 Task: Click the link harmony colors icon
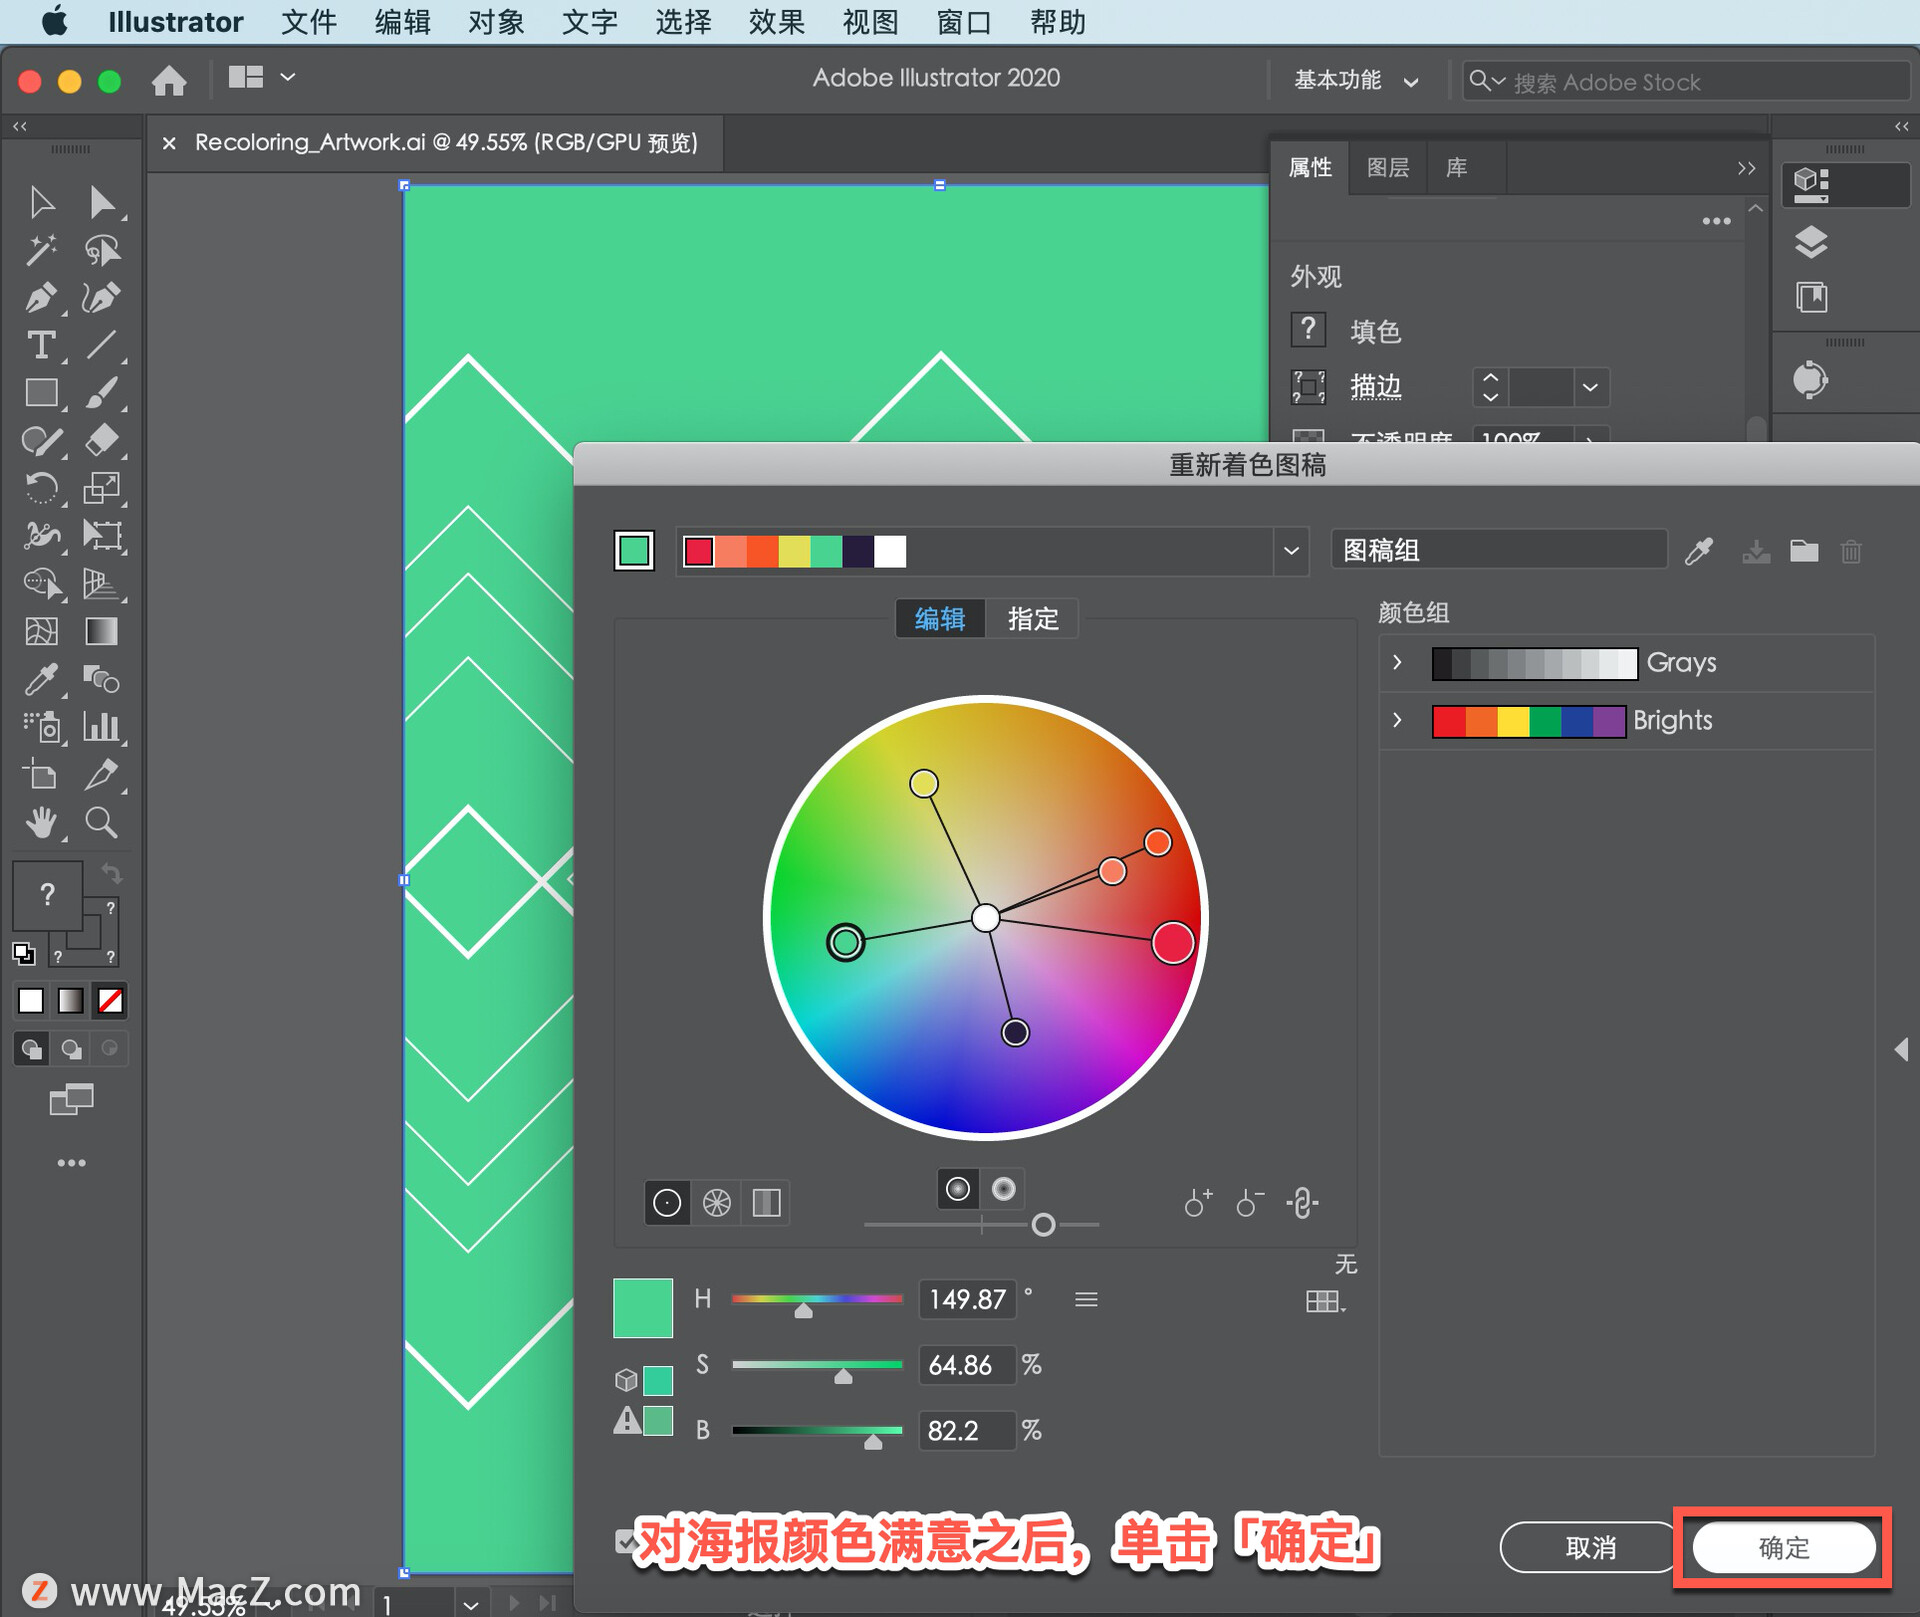pyautogui.click(x=1302, y=1202)
